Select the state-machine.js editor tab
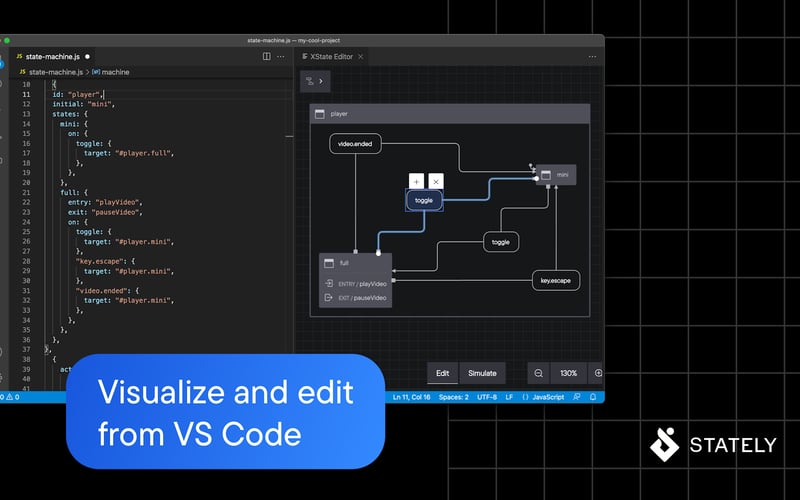 (x=53, y=57)
